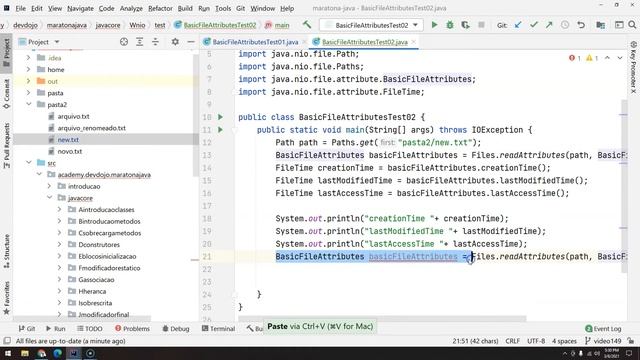Hide the Project panel minus icon
The width and height of the screenshot is (640, 360).
(191, 42)
